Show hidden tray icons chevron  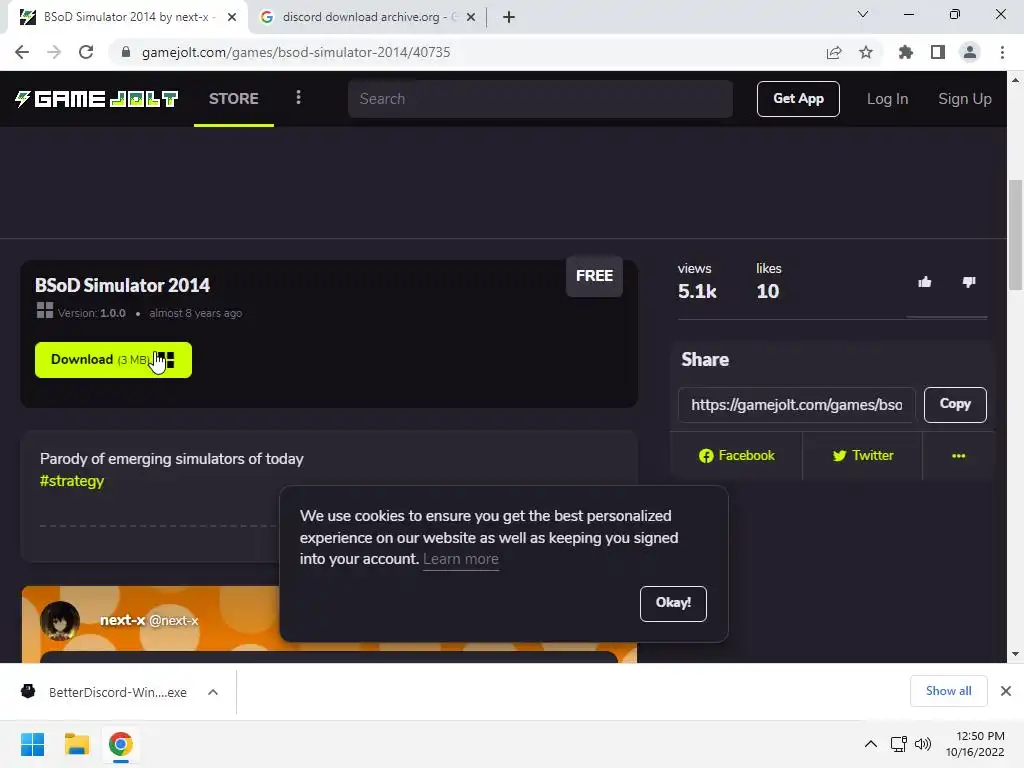pos(871,744)
